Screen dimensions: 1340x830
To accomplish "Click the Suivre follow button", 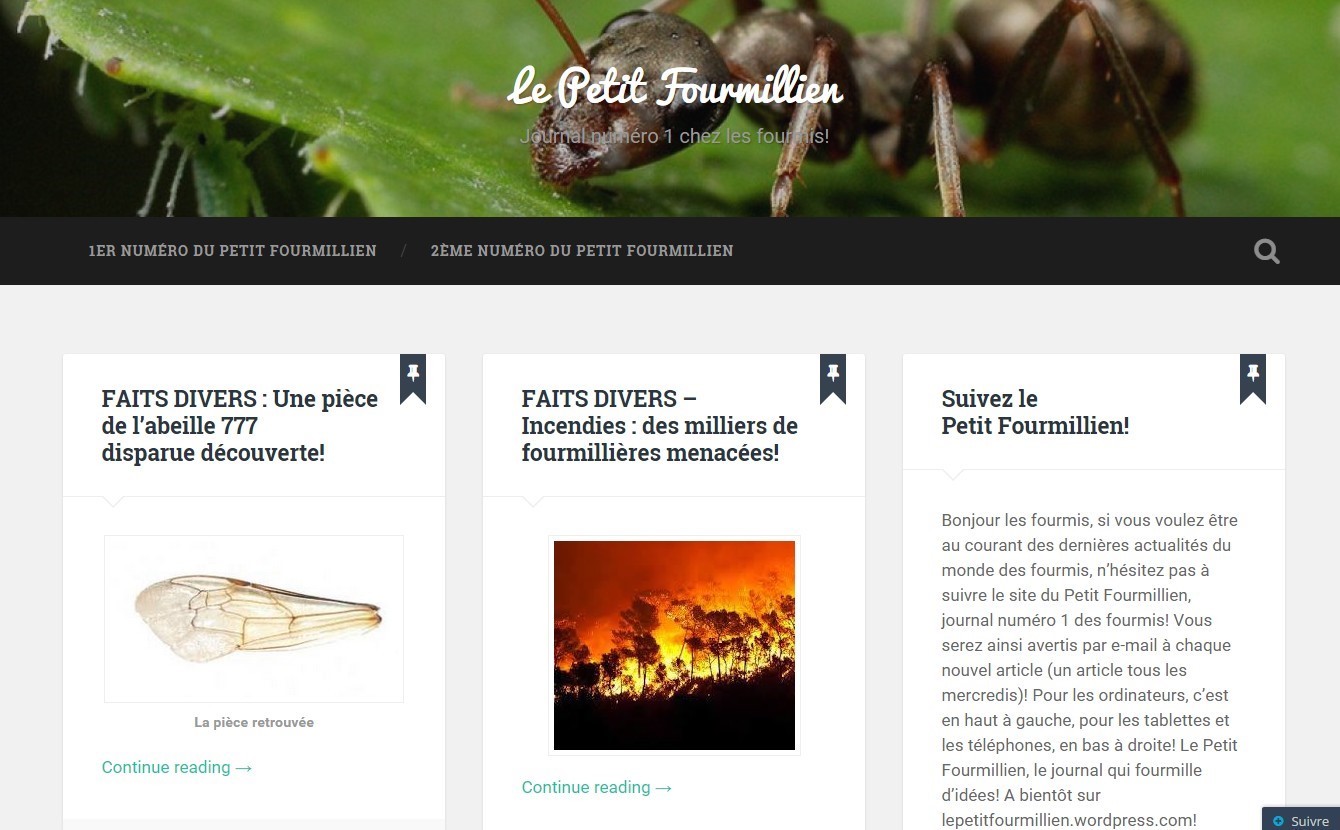I will tap(1301, 820).
